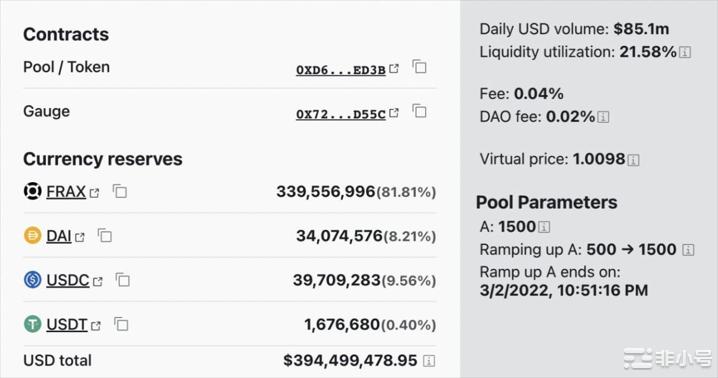The width and height of the screenshot is (718, 378).
Task: Select the FRAX share (81.81%)
Action: 406,192
